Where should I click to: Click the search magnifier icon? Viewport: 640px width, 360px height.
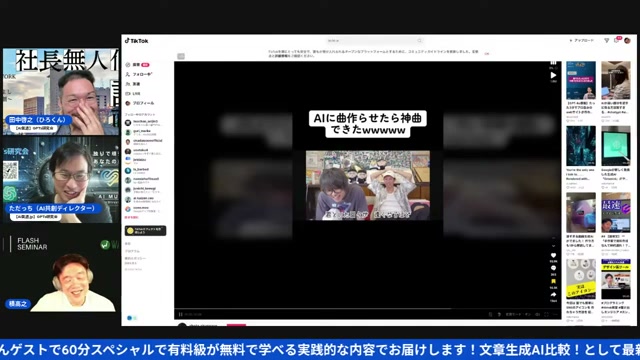[419, 41]
